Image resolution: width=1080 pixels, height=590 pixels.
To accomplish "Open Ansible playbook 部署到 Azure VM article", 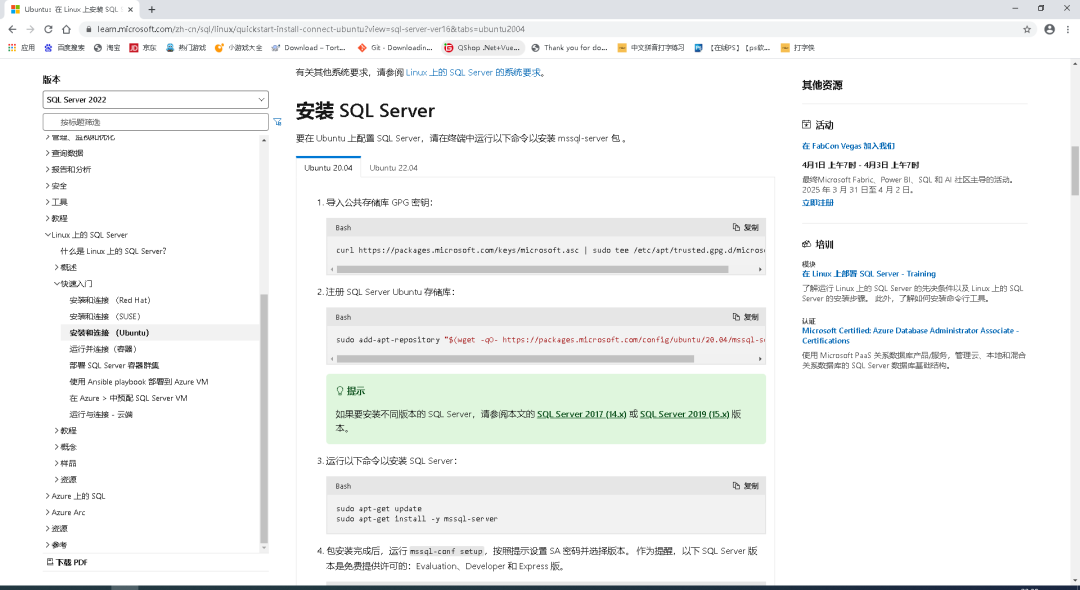I will (x=139, y=381).
